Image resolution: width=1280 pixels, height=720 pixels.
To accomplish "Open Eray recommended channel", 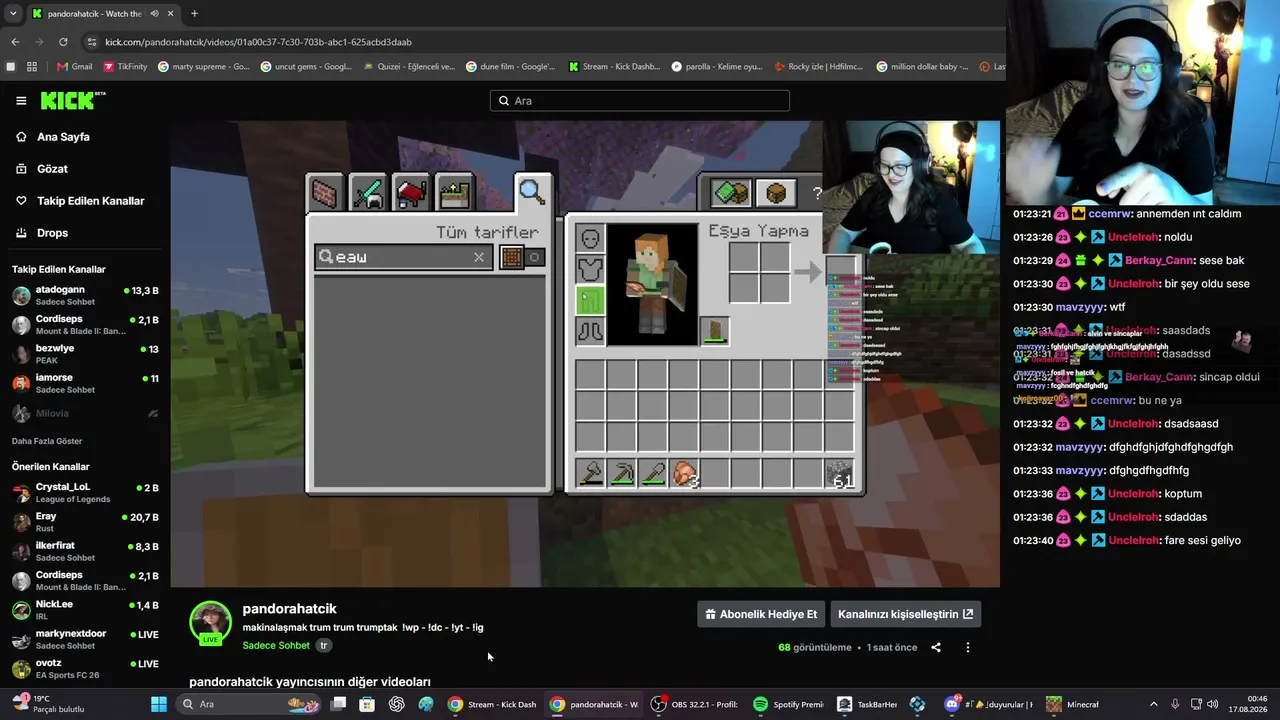I will pyautogui.click(x=85, y=522).
